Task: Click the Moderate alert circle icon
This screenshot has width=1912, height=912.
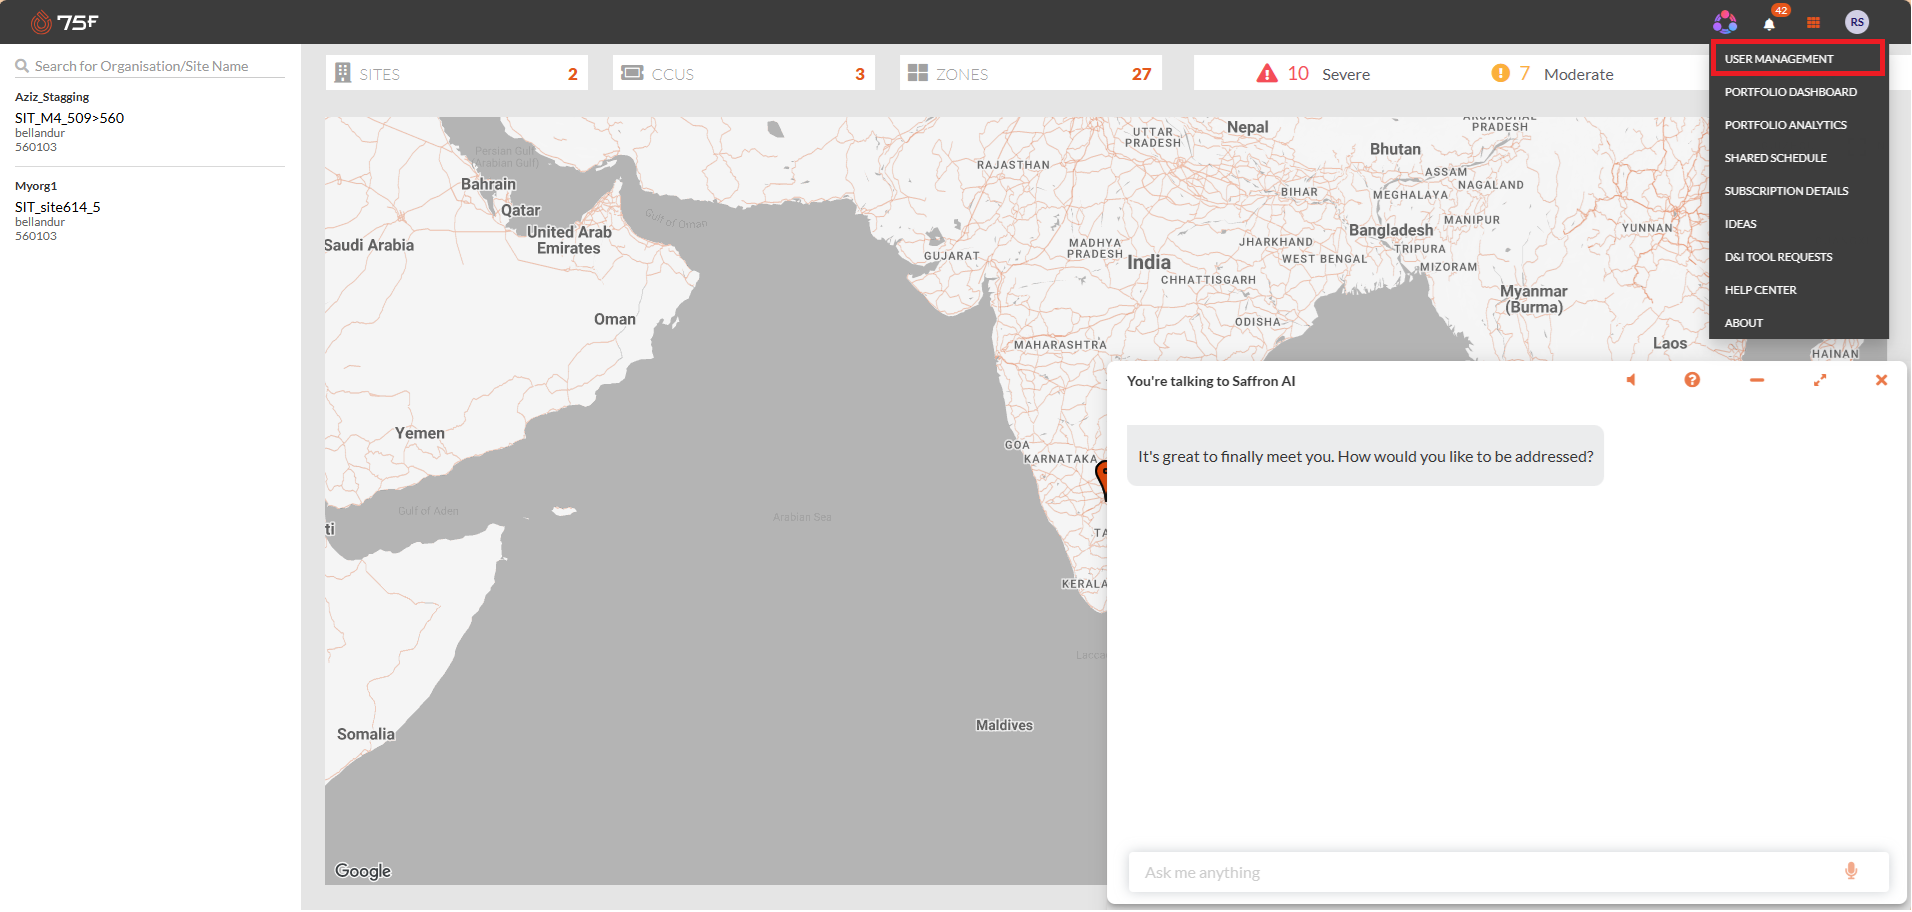Action: [x=1500, y=73]
